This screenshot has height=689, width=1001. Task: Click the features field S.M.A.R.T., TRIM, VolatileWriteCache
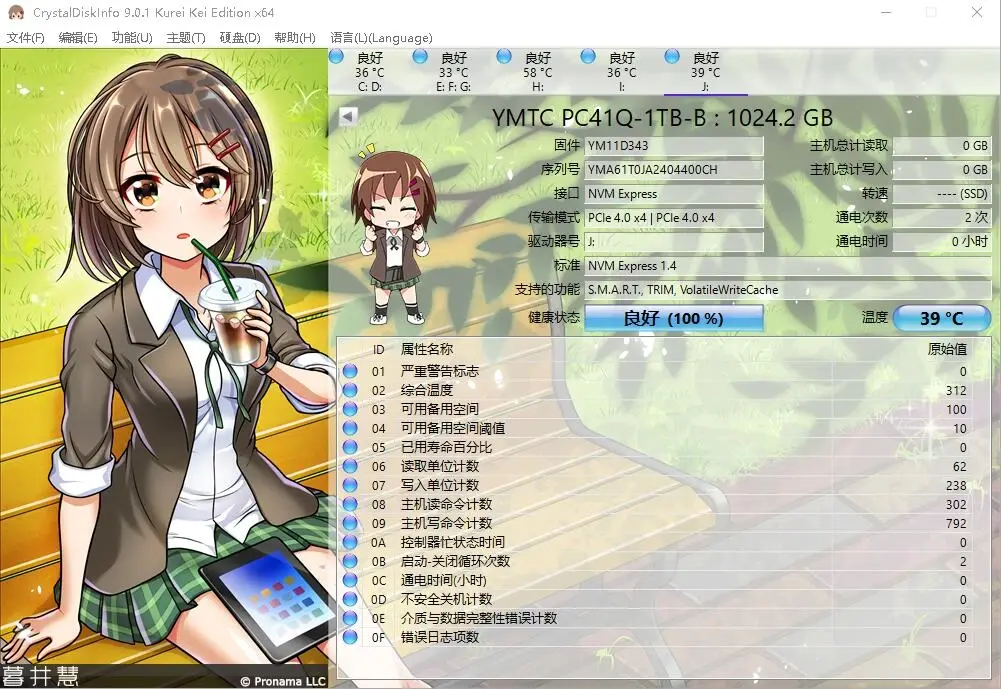tap(788, 290)
